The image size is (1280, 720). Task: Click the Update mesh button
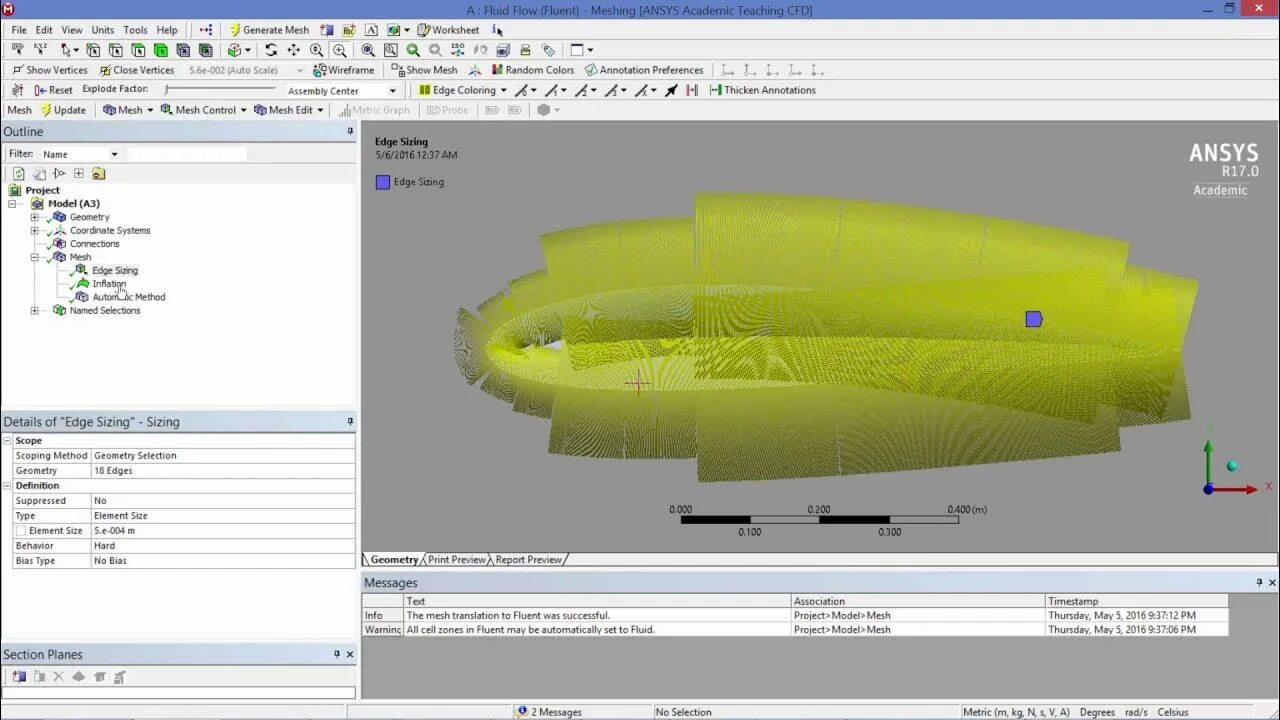tap(63, 110)
